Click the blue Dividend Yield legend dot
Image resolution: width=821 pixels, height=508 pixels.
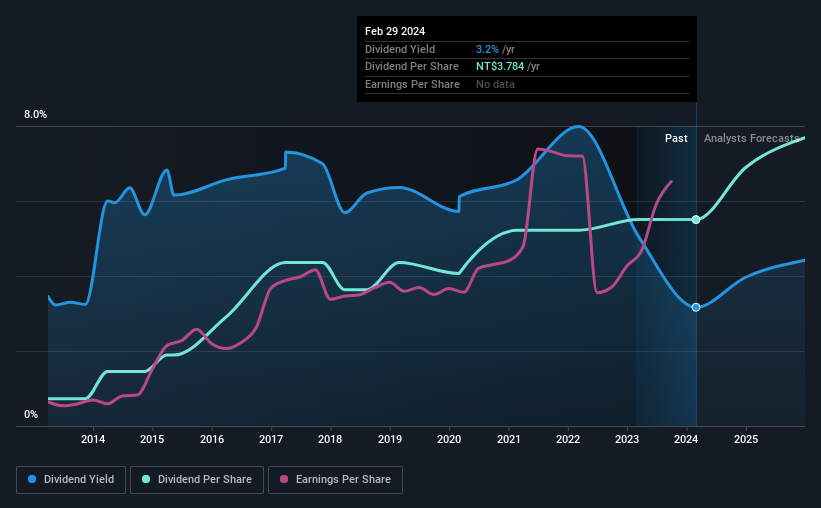pyautogui.click(x=32, y=479)
